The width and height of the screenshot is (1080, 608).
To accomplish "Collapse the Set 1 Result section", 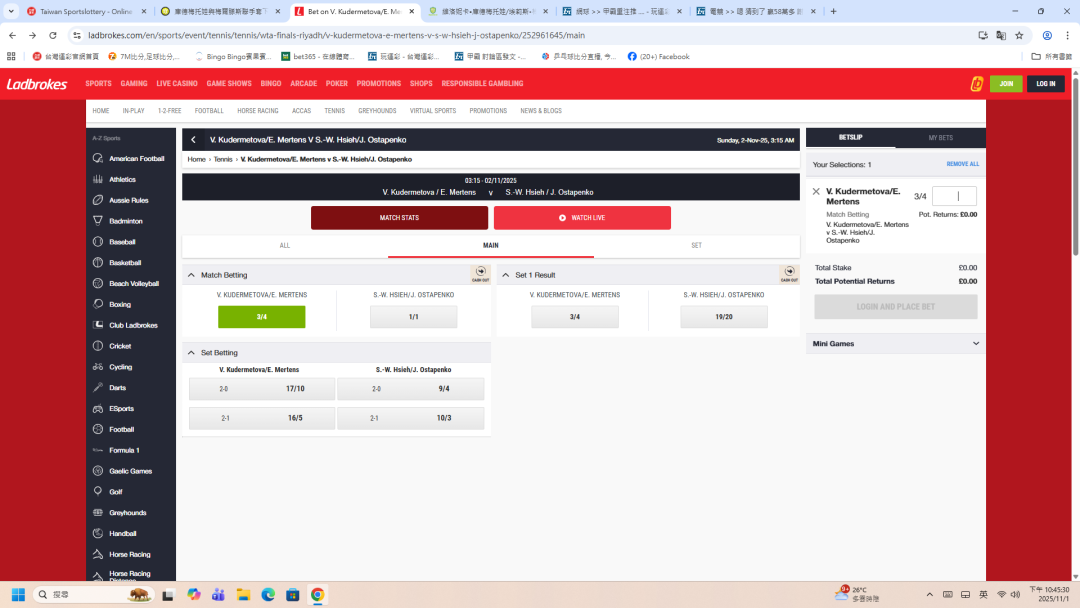I will point(506,275).
